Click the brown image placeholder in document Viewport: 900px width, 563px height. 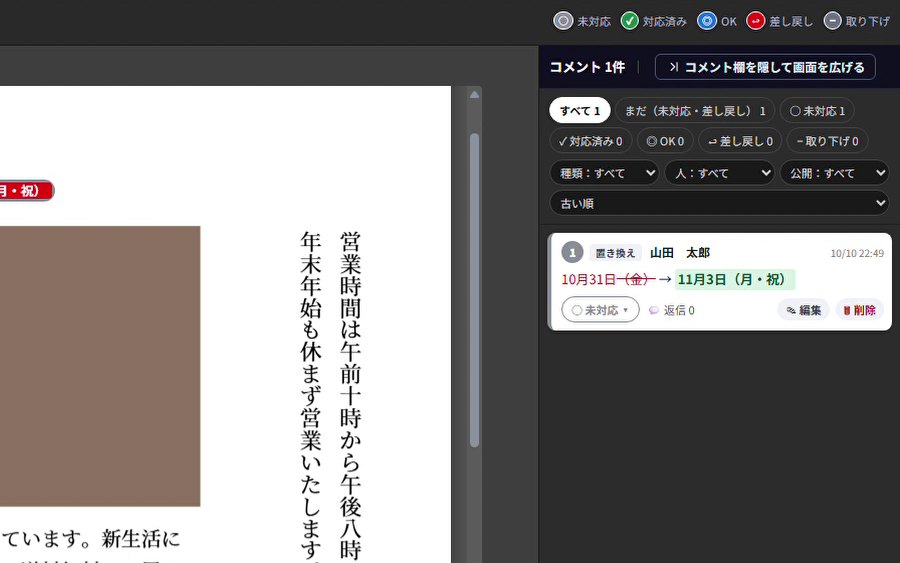tap(100, 366)
